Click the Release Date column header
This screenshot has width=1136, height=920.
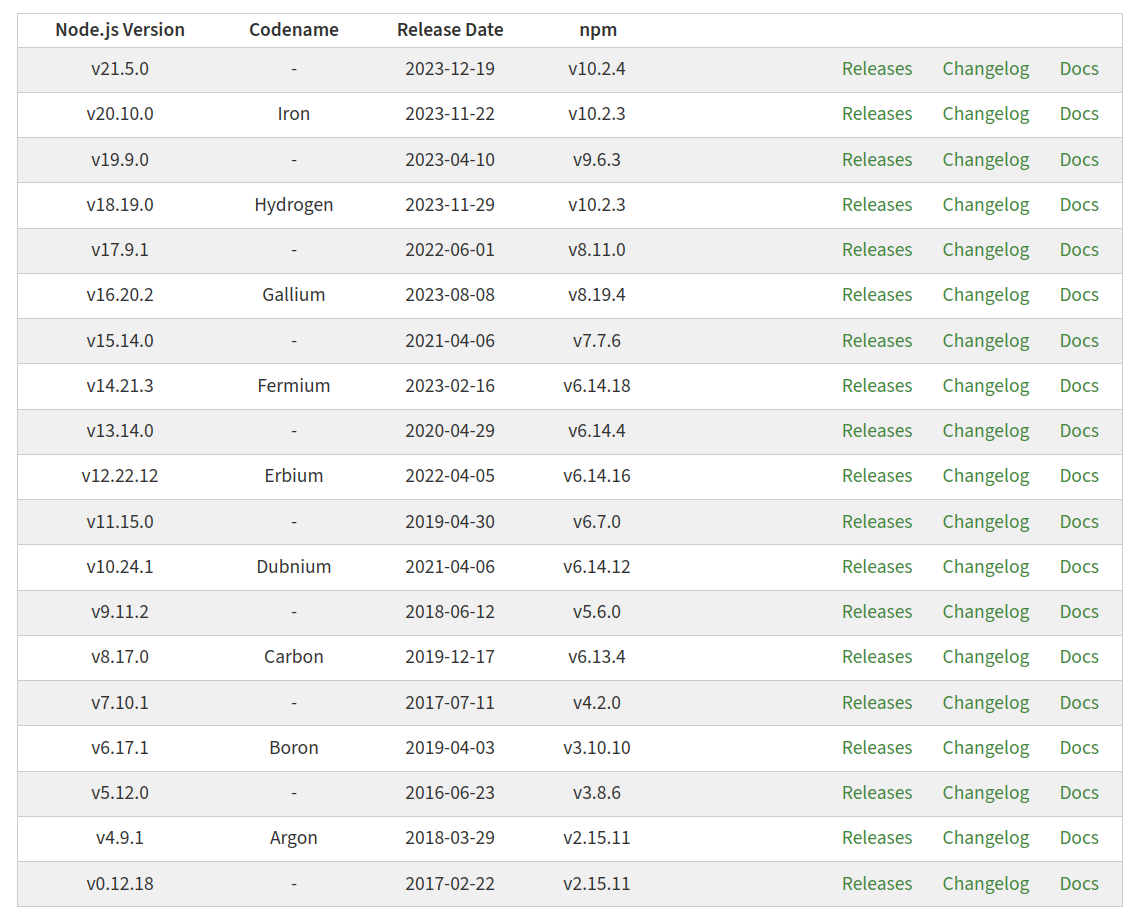coord(450,30)
